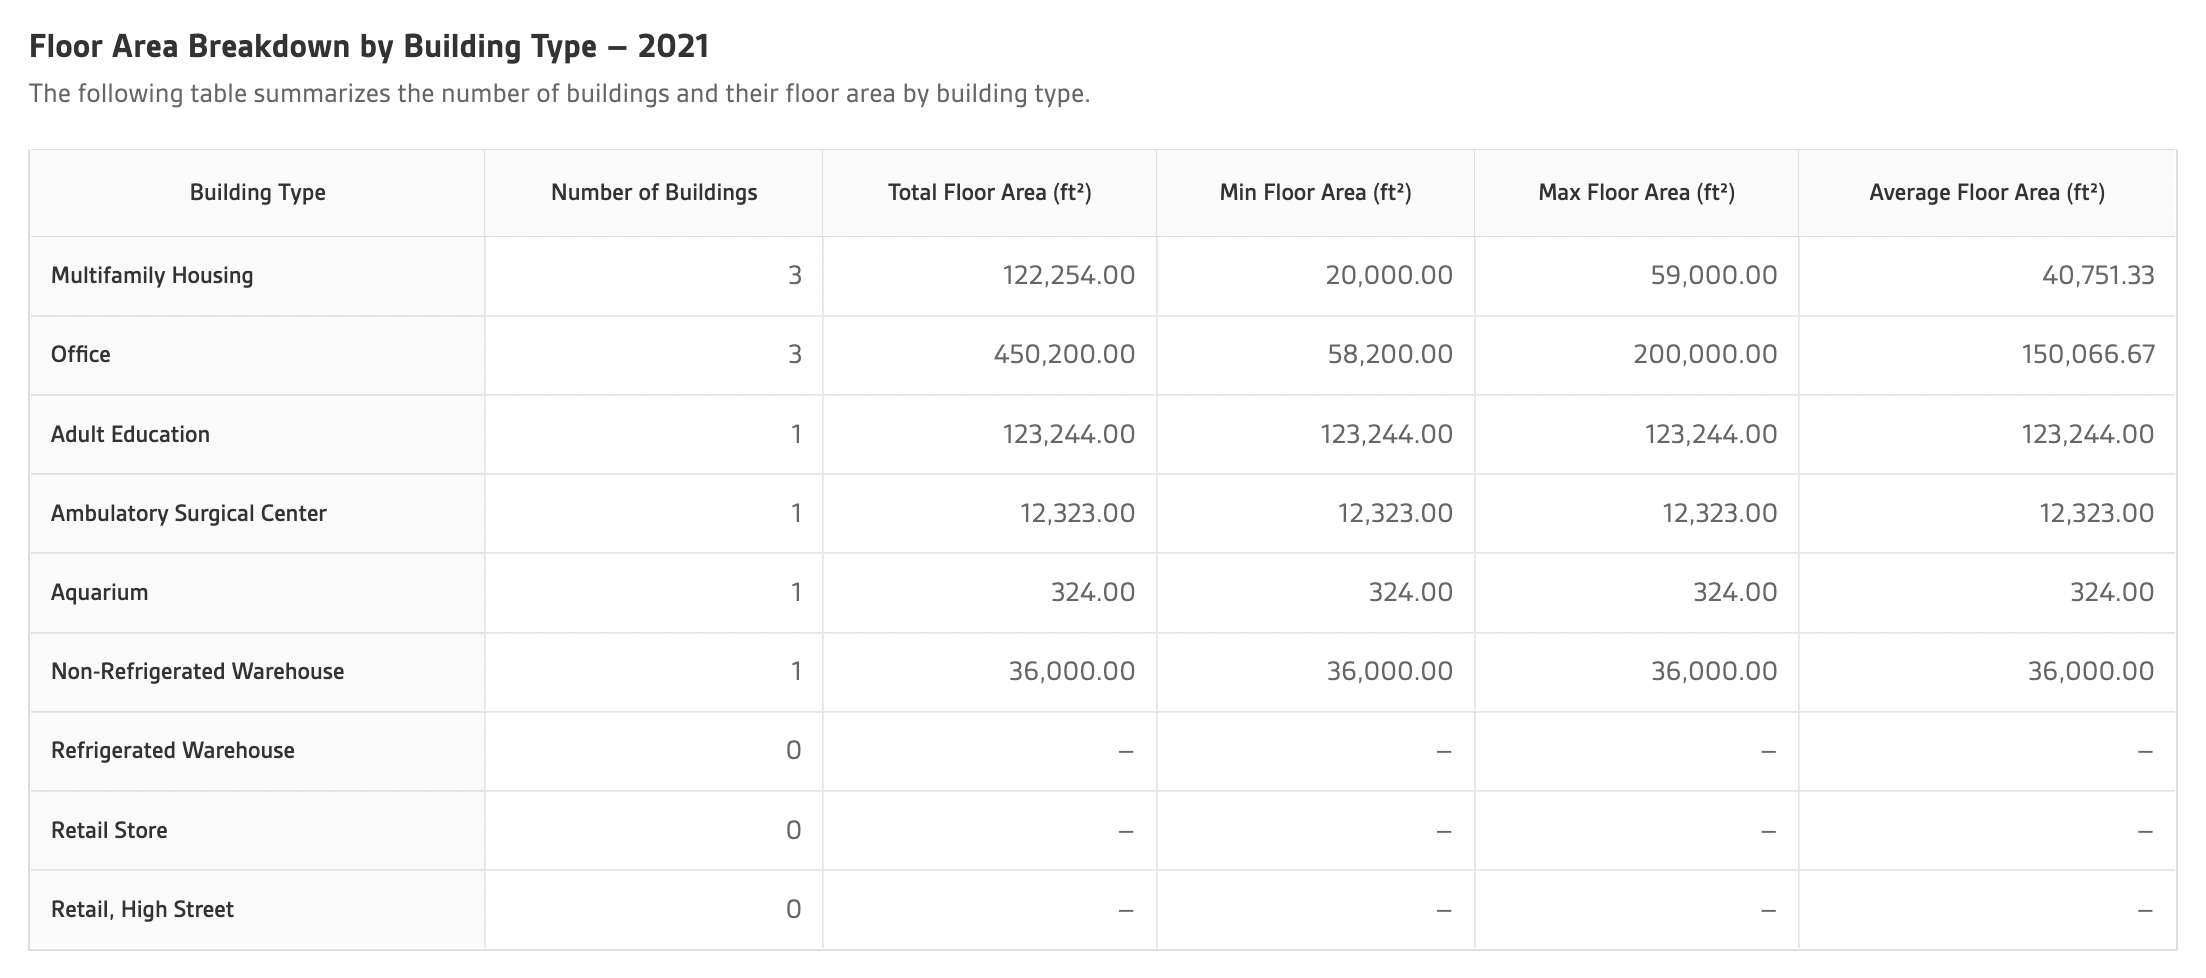The image size is (2206, 978).
Task: Click the Max Floor Area column header
Action: (x=1636, y=193)
